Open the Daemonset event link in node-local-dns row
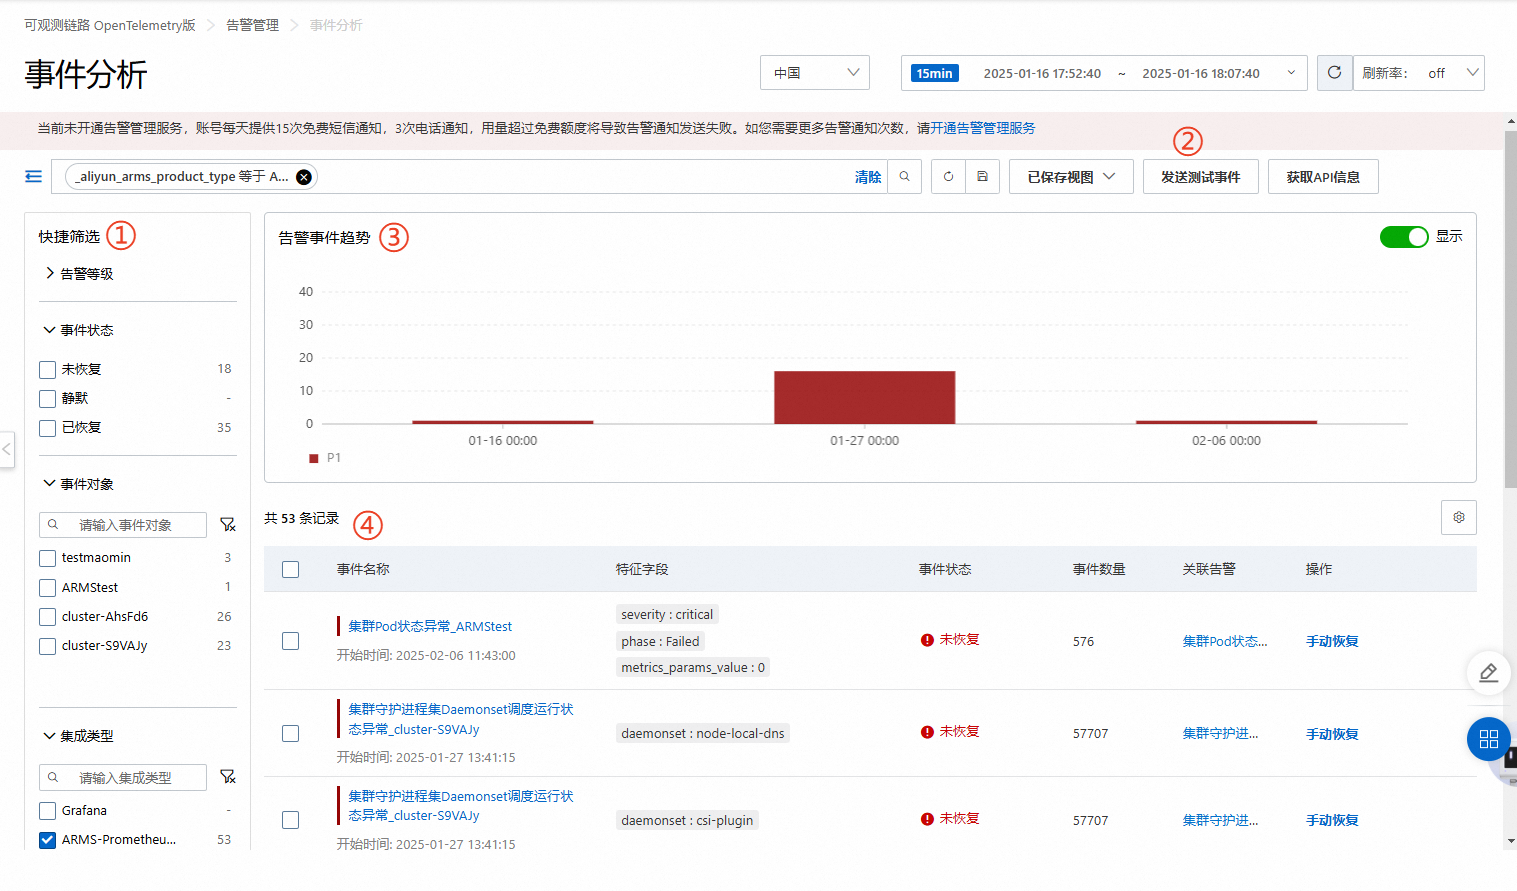 [x=461, y=719]
